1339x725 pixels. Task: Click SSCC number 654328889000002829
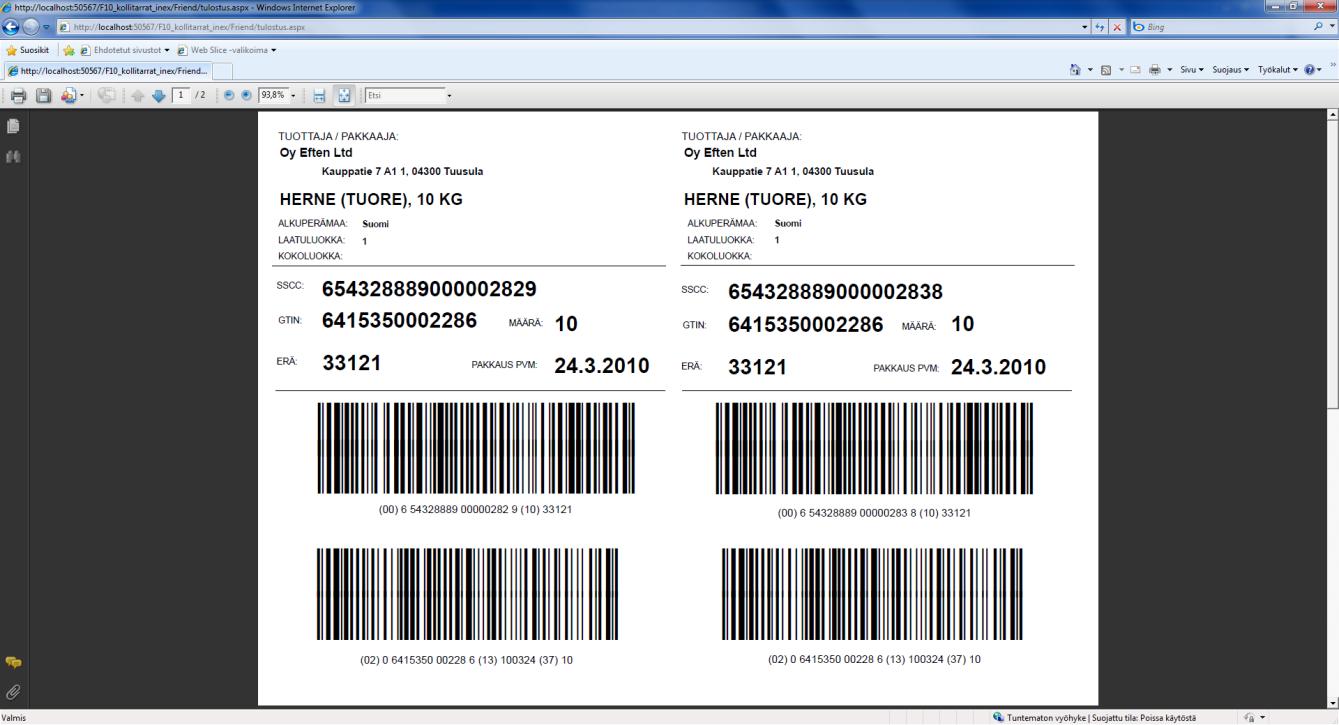click(429, 290)
